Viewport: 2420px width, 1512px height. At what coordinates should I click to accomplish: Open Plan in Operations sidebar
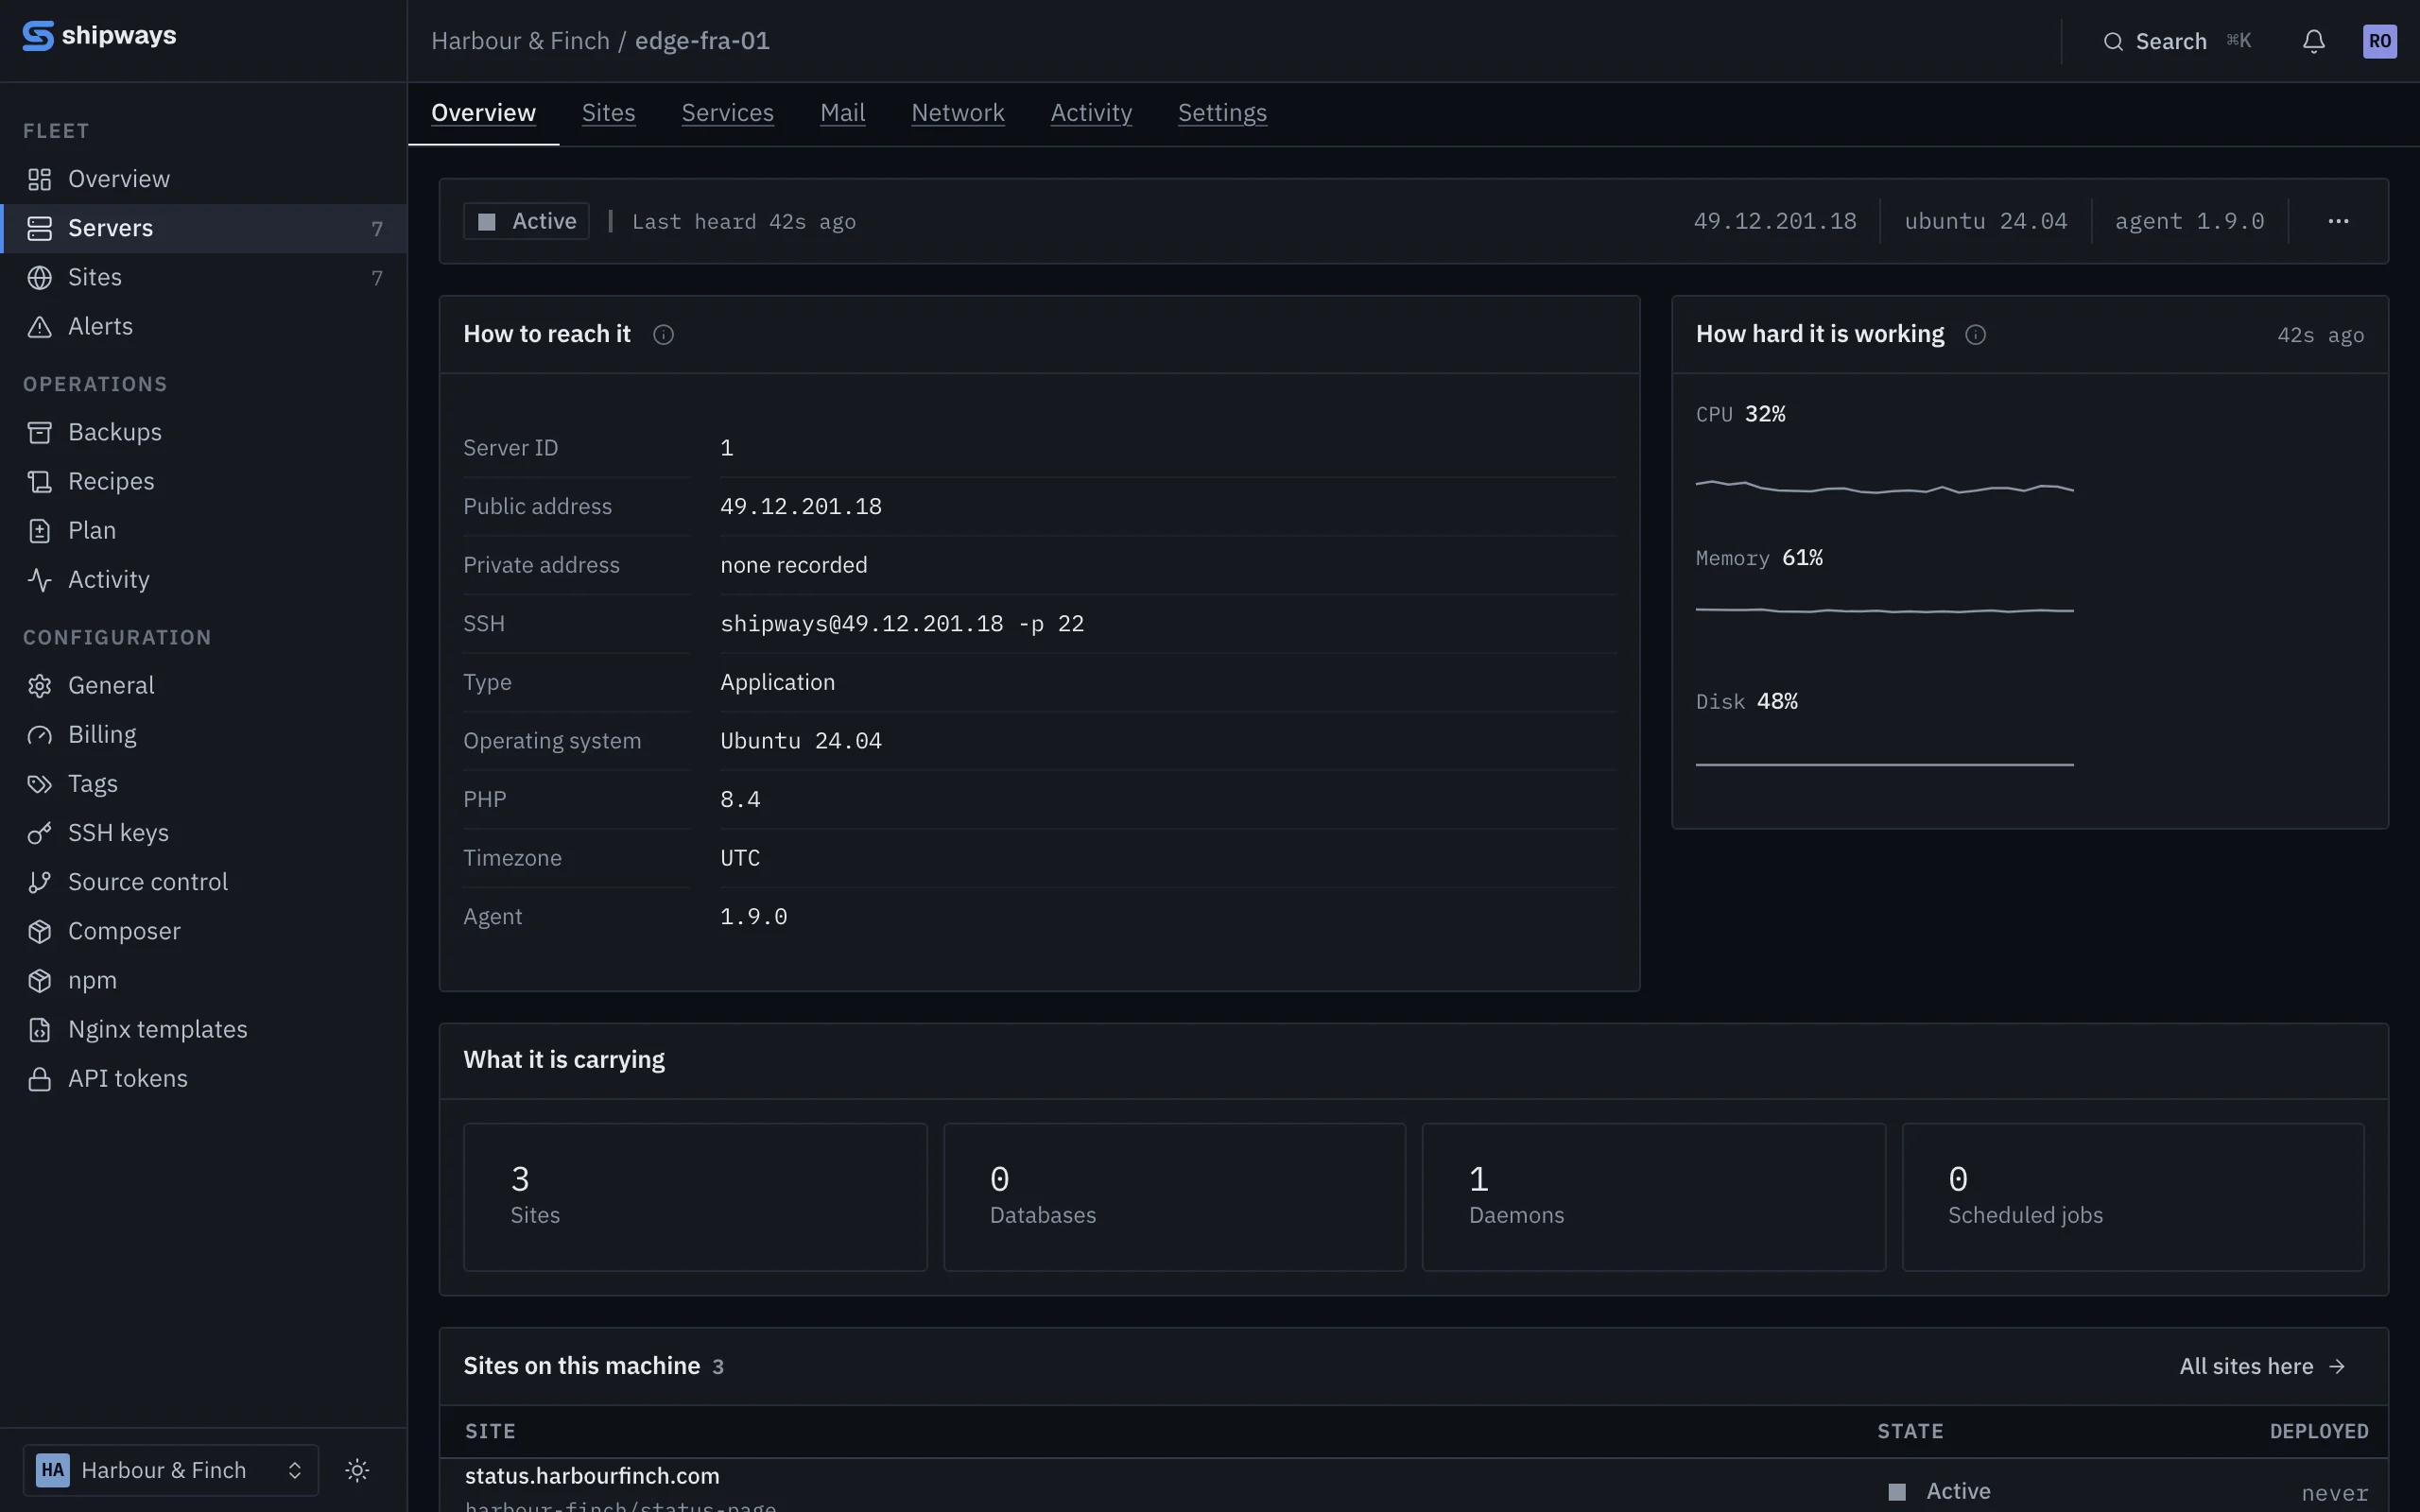pyautogui.click(x=203, y=530)
